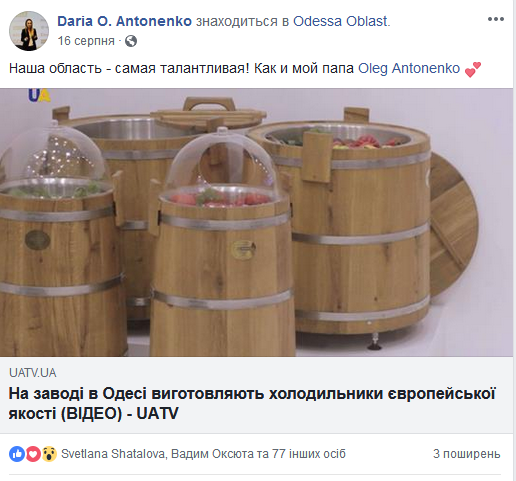This screenshot has width=516, height=481.
Task: Click Daria O. Antonenko's profile picture
Action: [x=29, y=31]
